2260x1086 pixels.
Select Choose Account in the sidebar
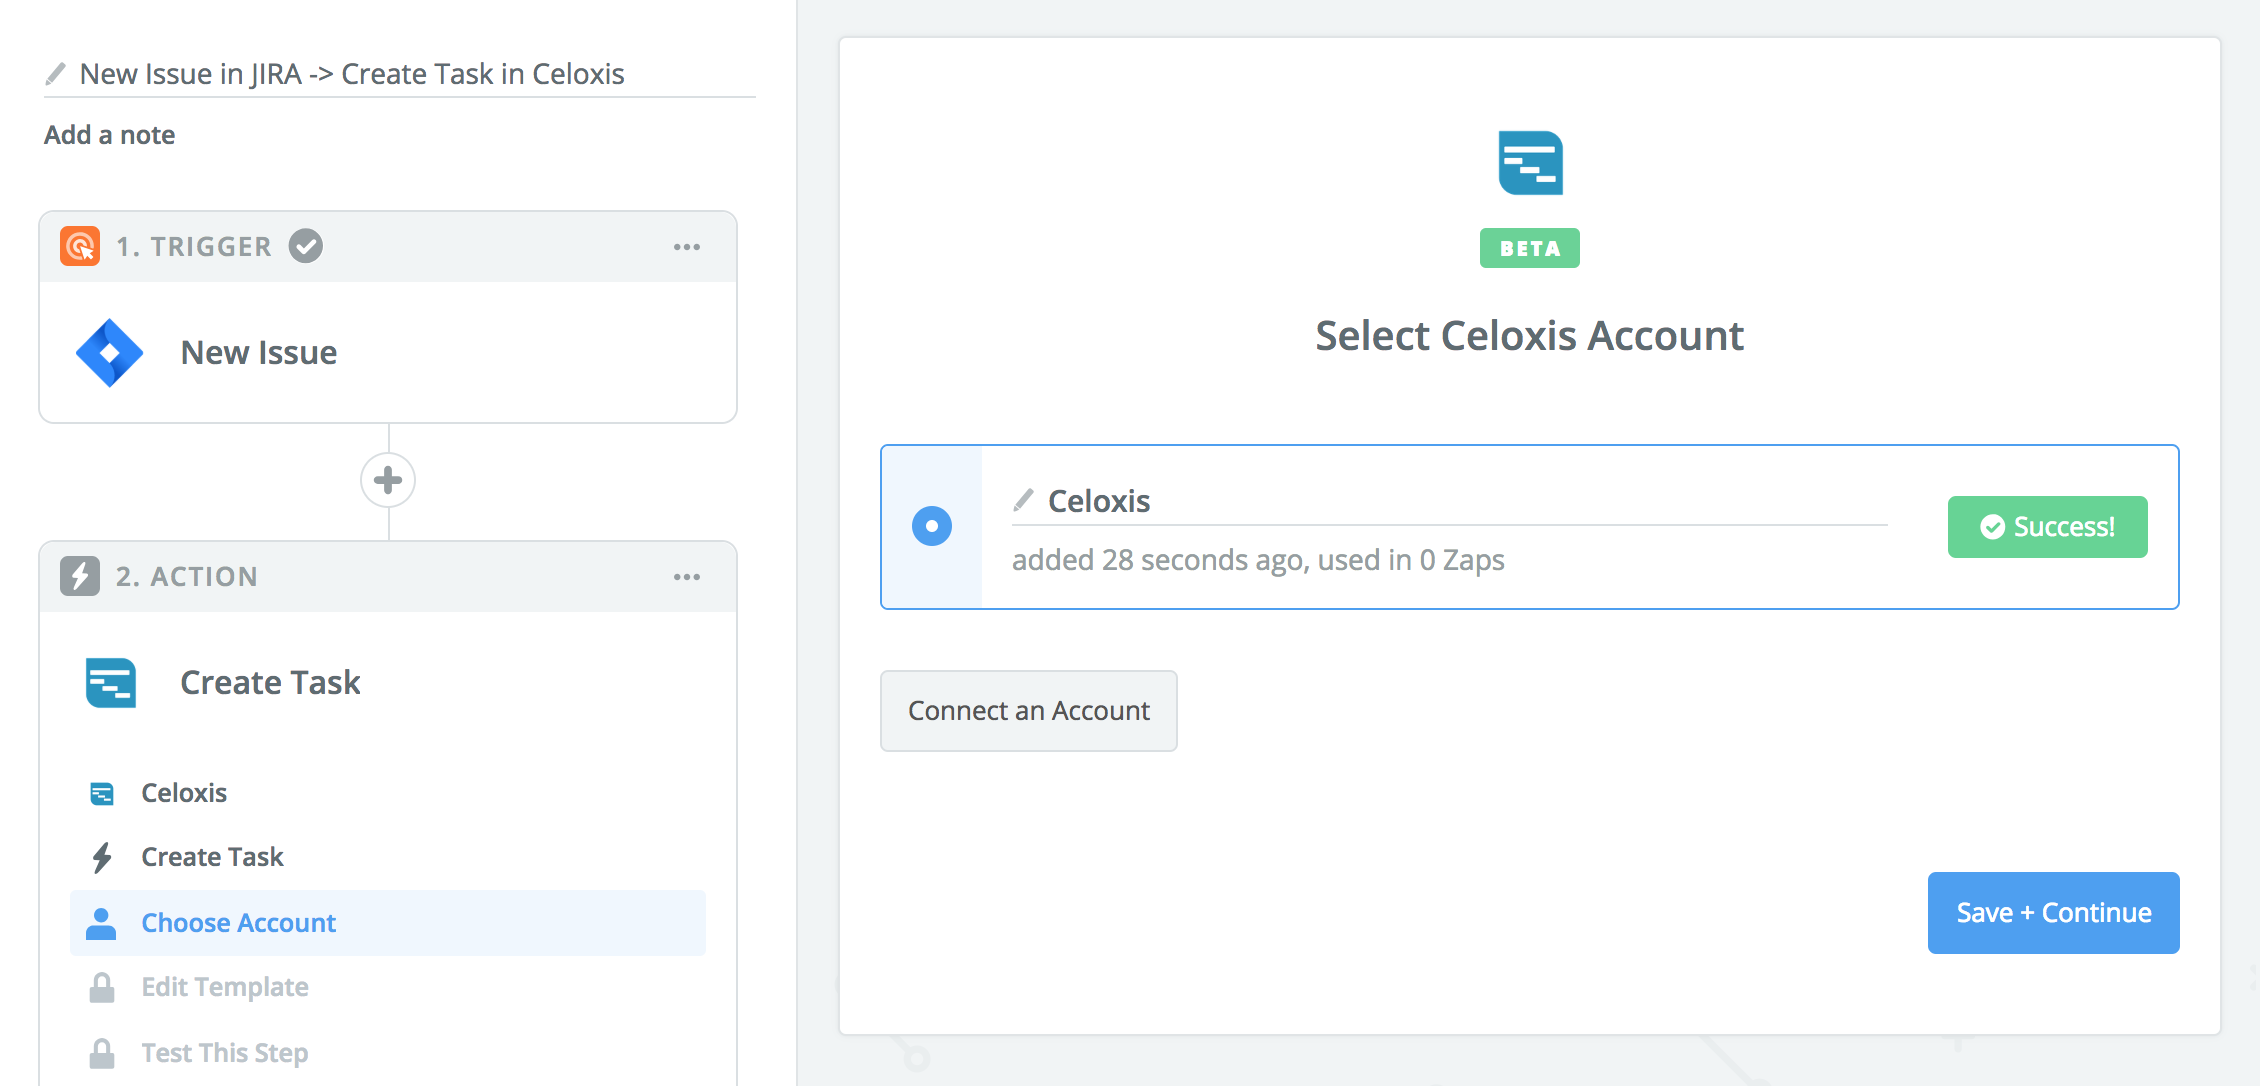click(238, 923)
